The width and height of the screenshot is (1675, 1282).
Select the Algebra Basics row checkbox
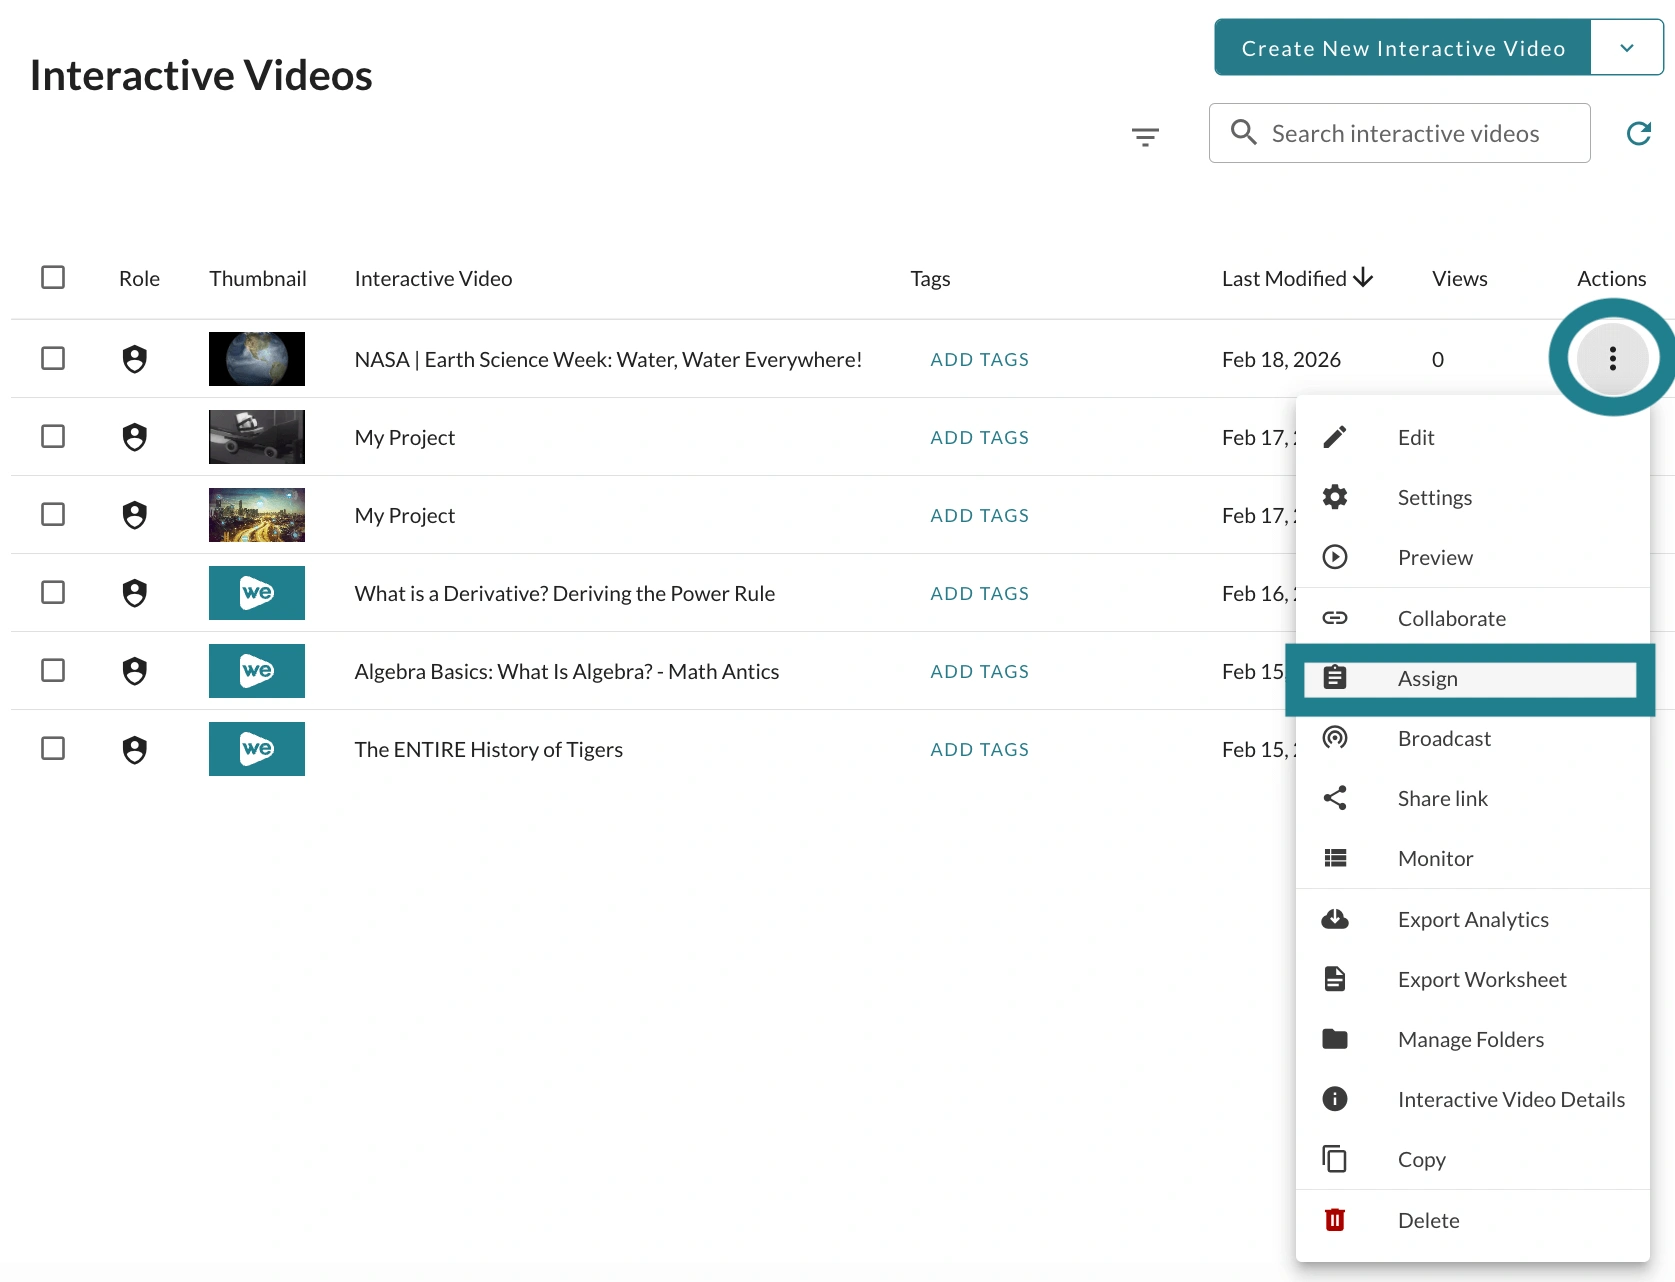(x=53, y=670)
